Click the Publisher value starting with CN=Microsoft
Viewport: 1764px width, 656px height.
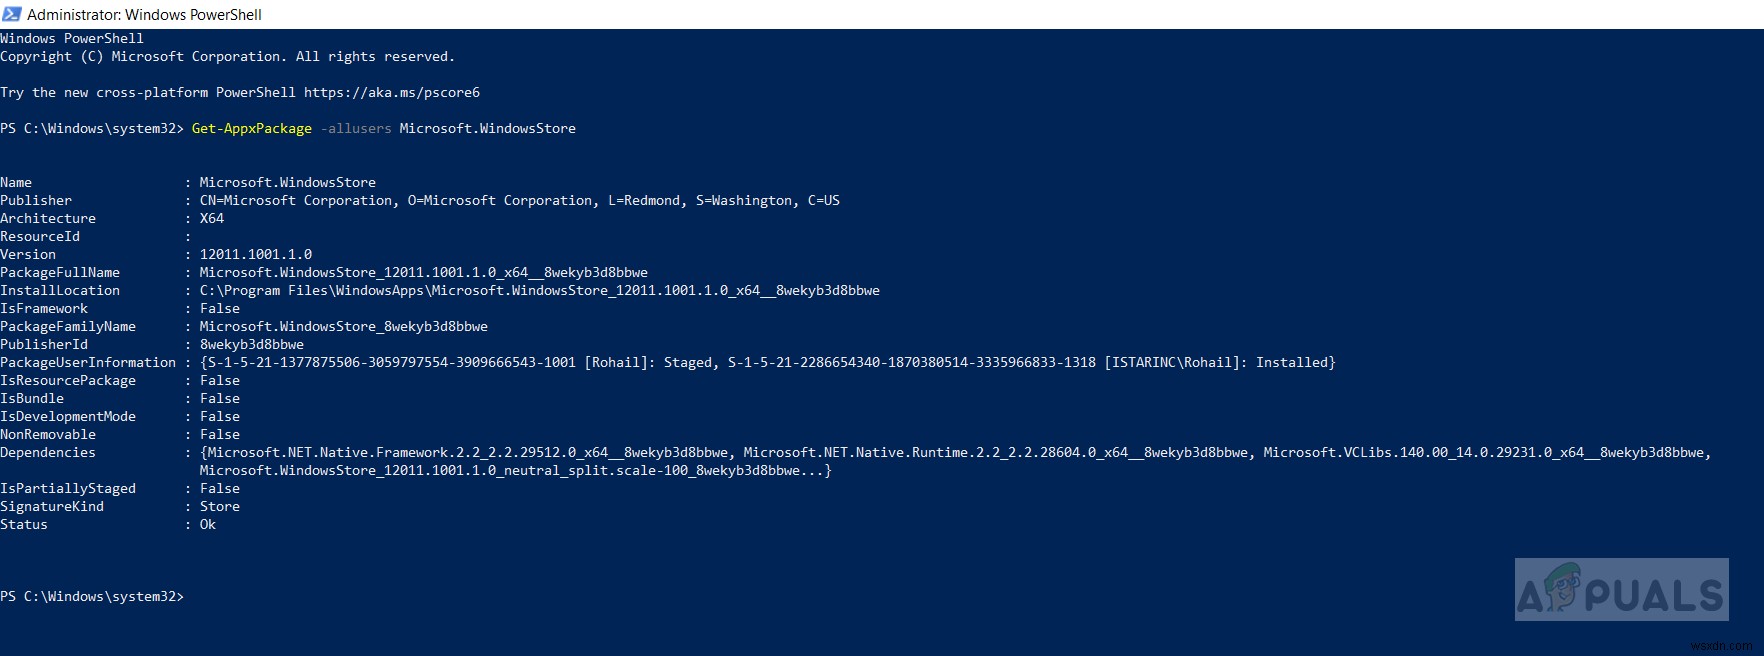click(x=519, y=200)
